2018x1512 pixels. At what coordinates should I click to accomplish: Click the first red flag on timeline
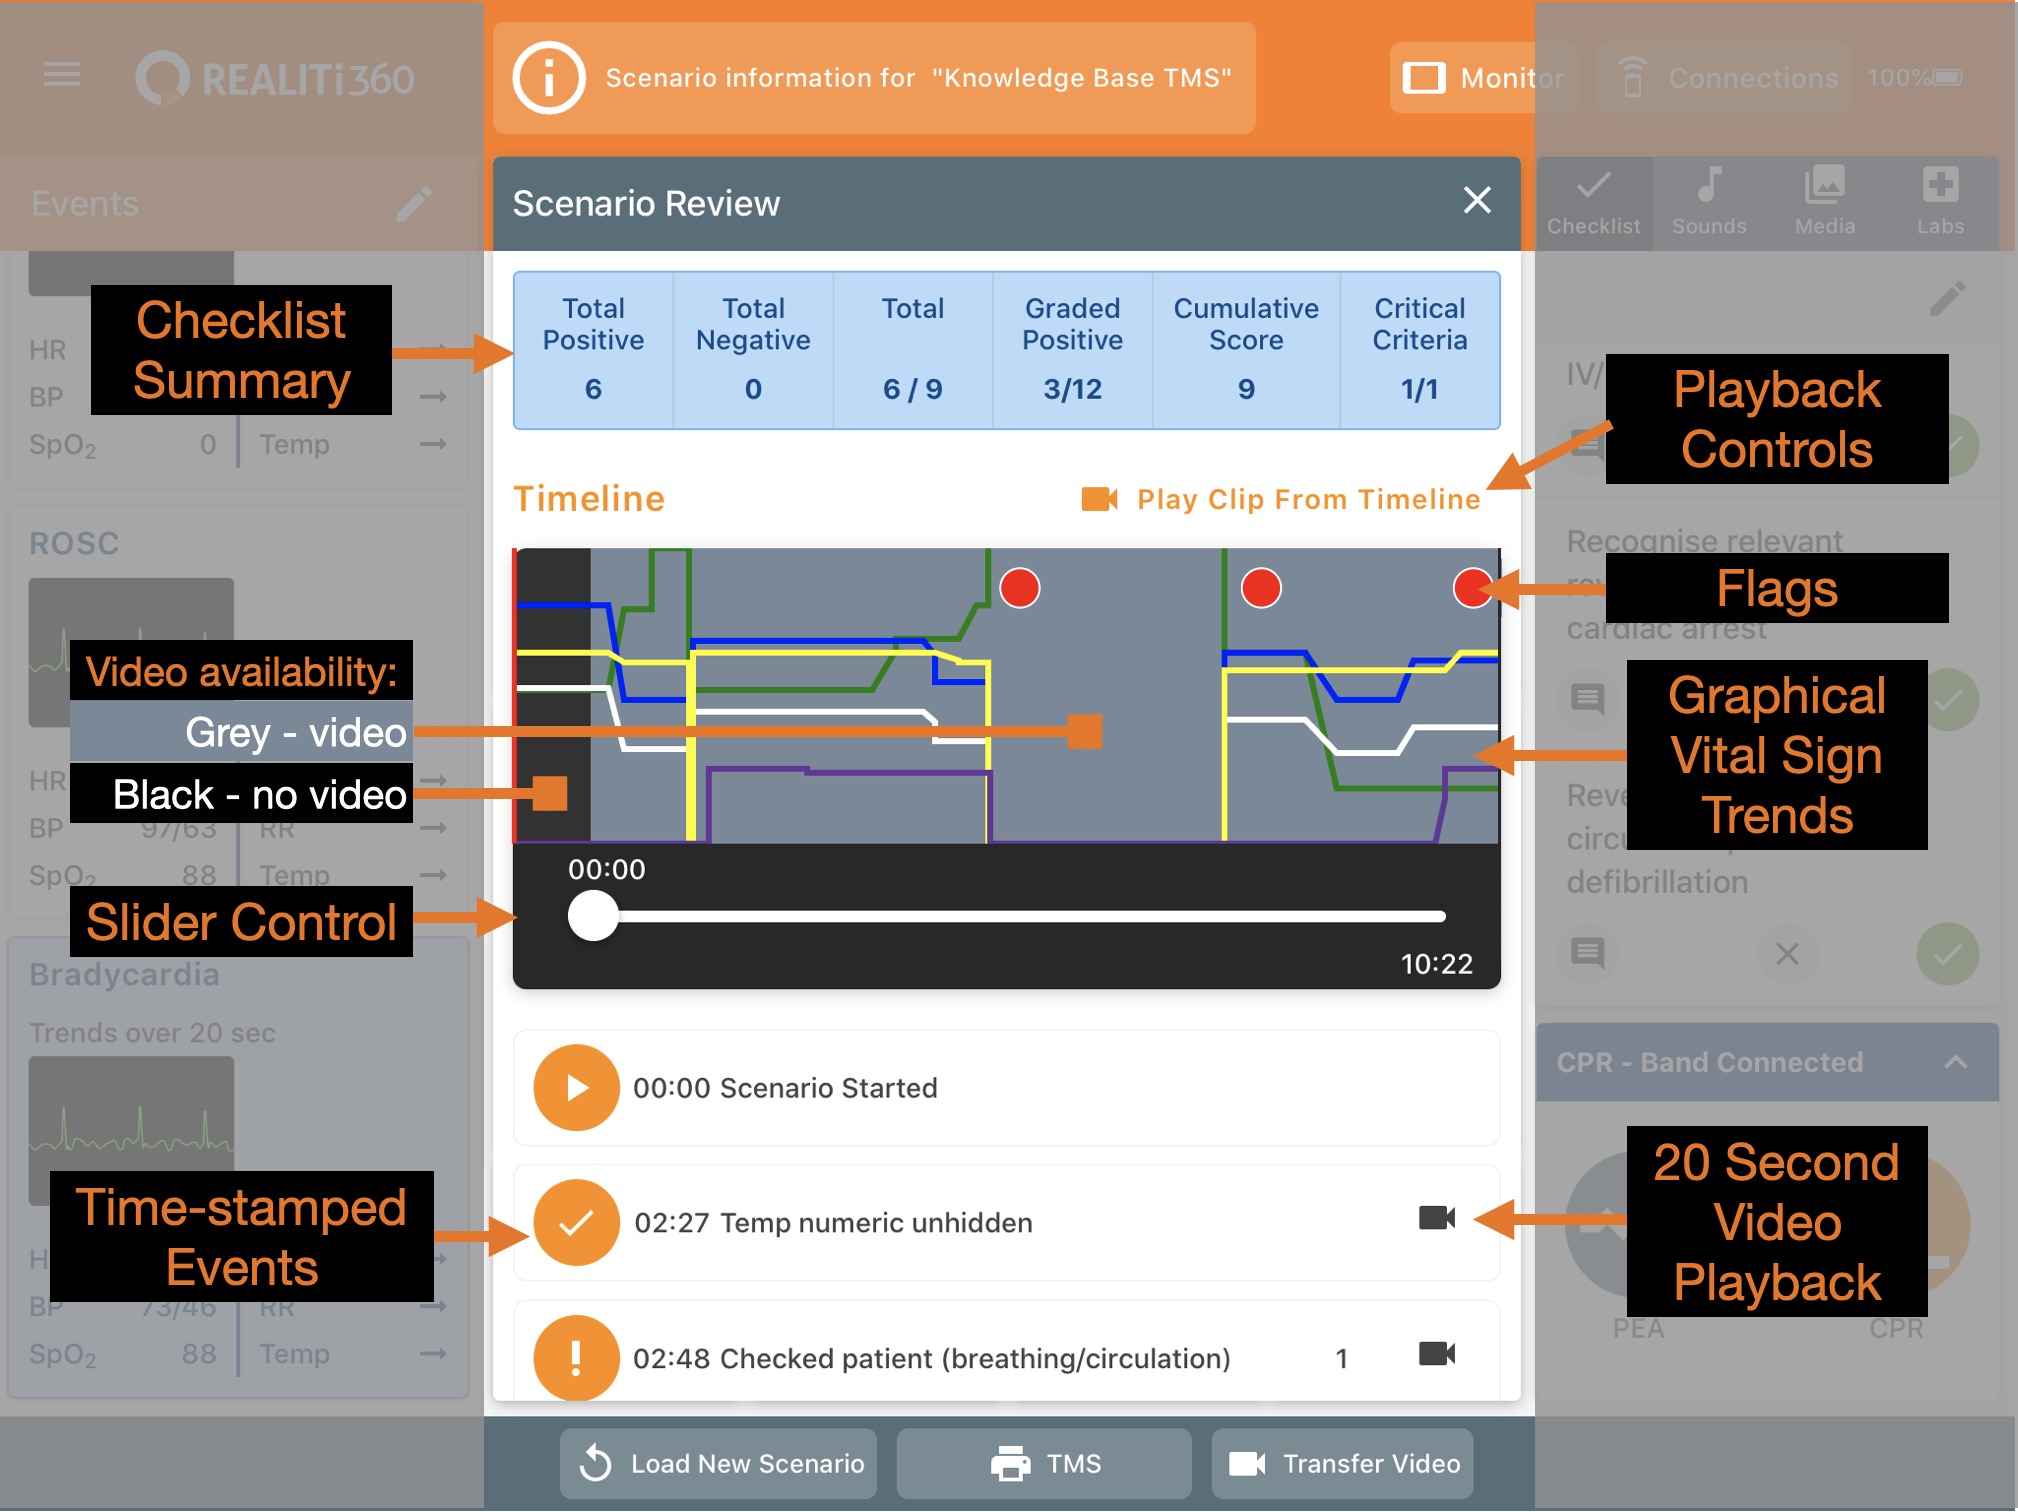click(x=1020, y=588)
